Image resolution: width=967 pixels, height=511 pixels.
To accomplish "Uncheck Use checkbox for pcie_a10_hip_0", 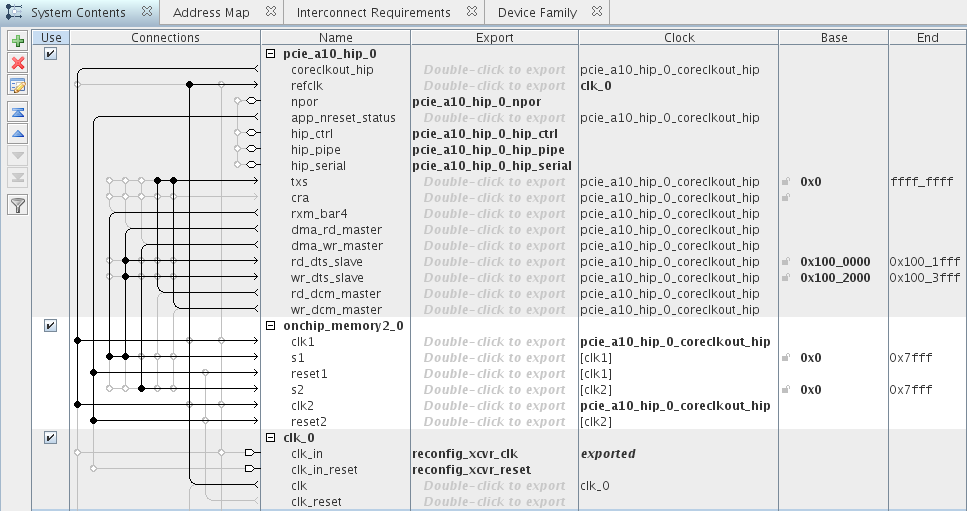I will 51,54.
